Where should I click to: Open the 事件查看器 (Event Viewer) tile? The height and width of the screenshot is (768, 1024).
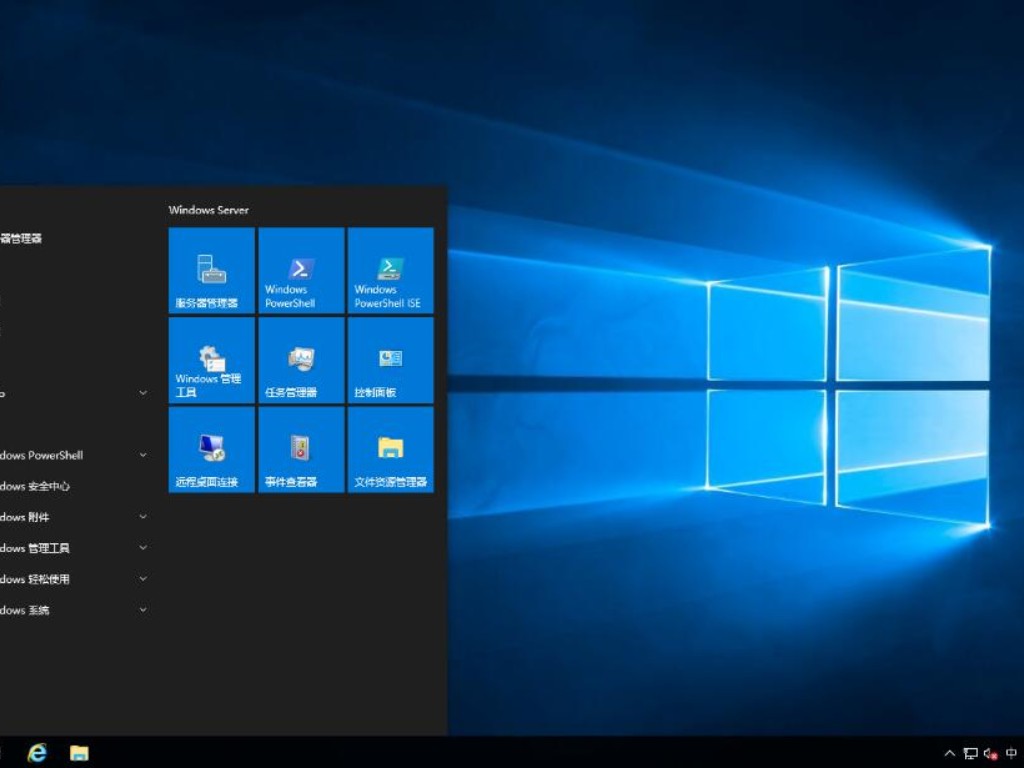click(x=300, y=449)
